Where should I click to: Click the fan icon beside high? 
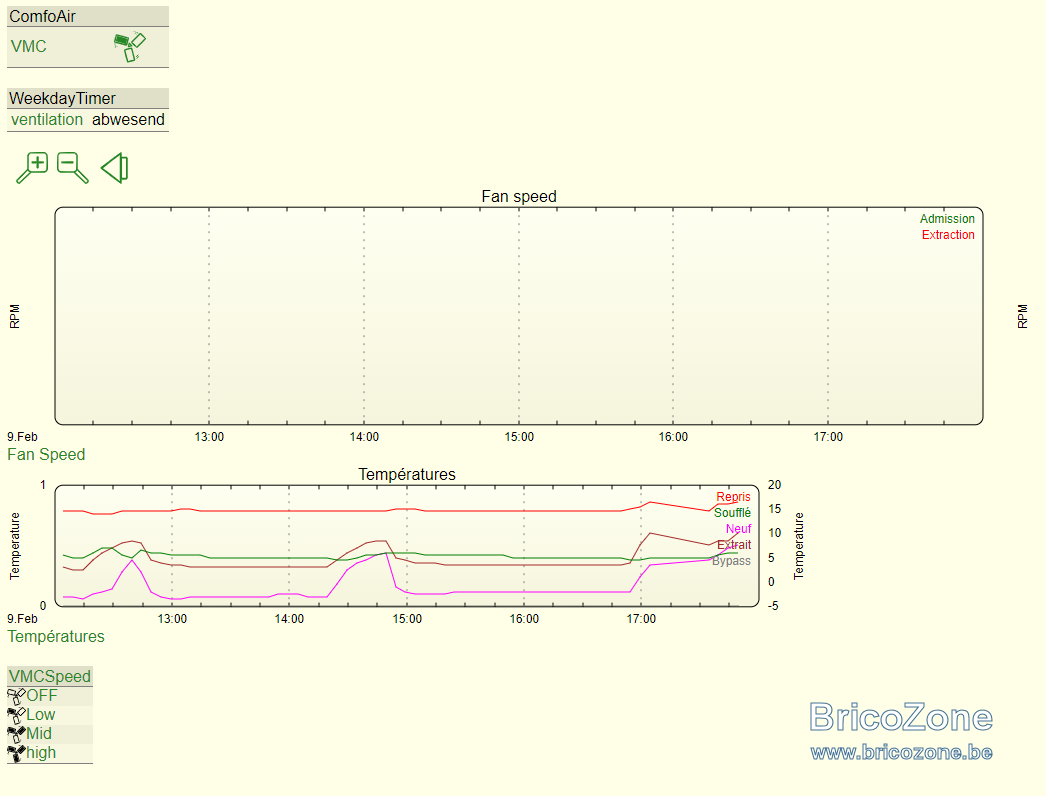point(16,753)
